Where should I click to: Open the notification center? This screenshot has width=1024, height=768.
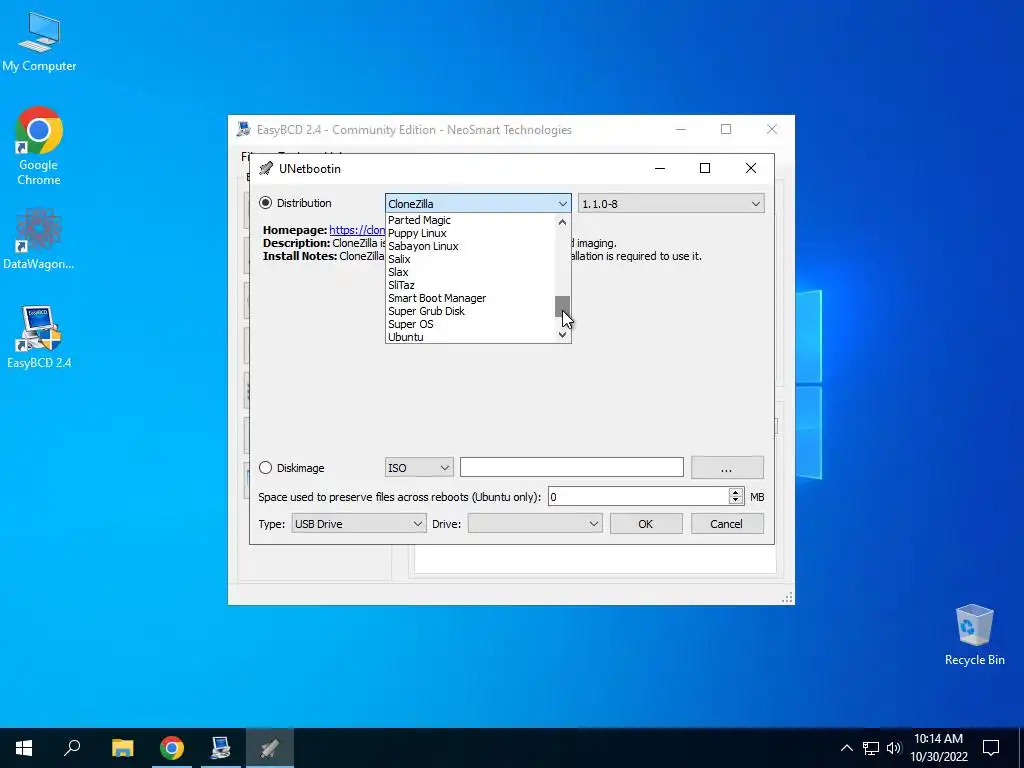(x=991, y=748)
